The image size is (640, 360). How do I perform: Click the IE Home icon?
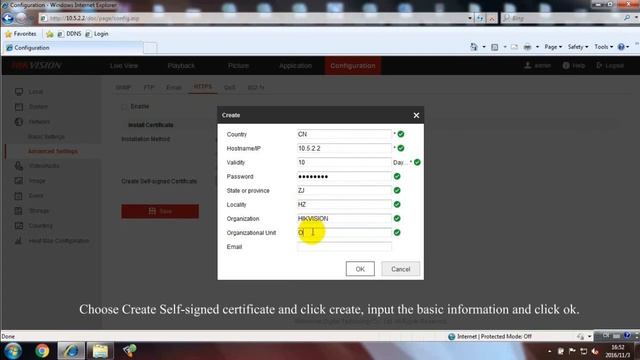[x=474, y=47]
